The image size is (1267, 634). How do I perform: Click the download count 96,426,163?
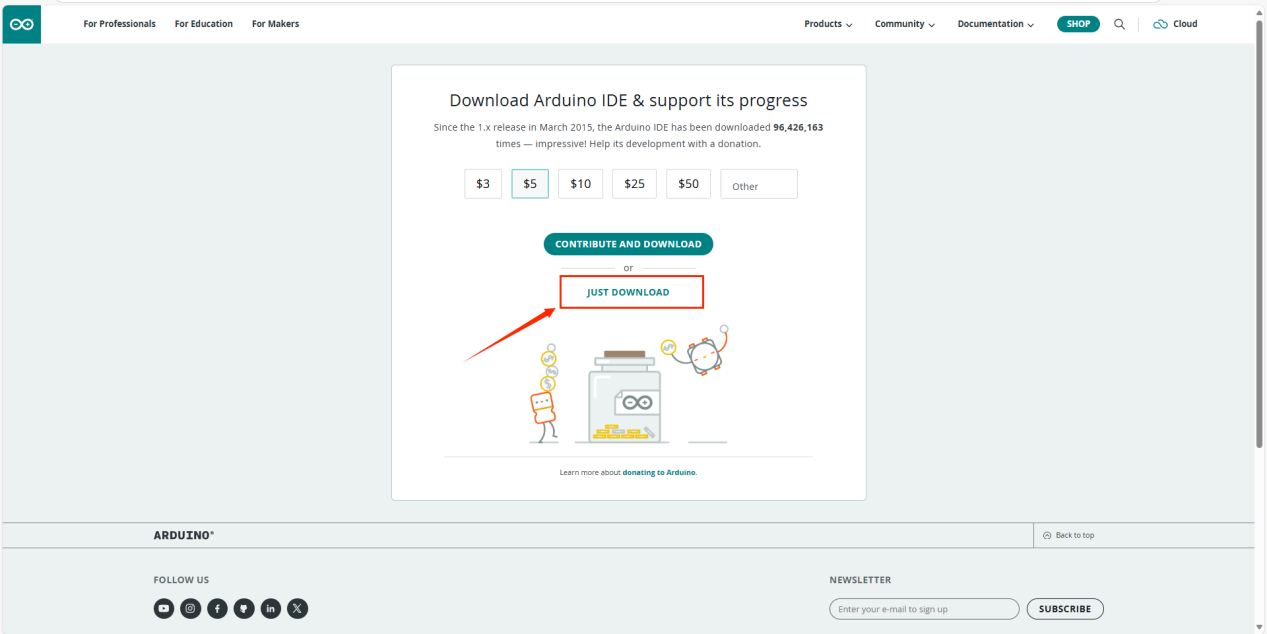798,127
